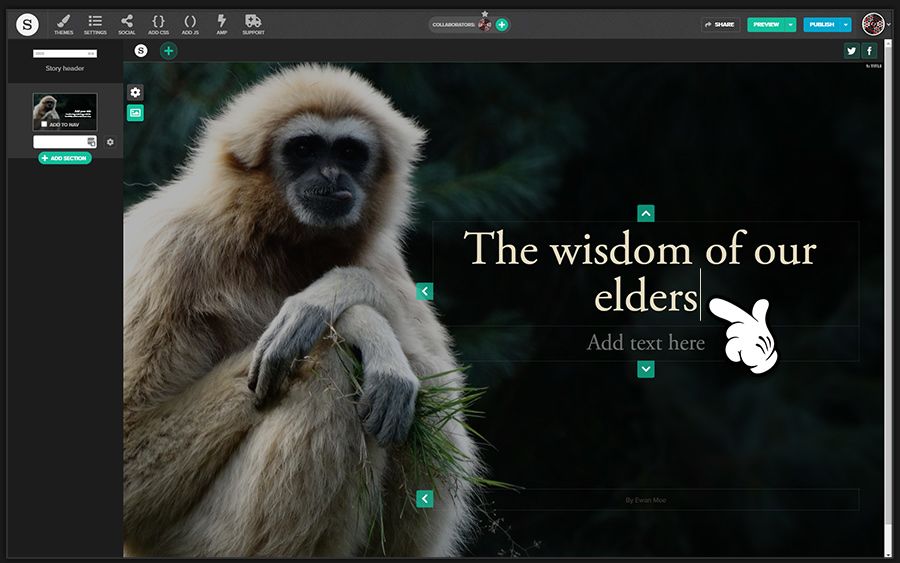Open the Add CSS braces tool
Image resolution: width=900 pixels, height=563 pixels.
(158, 25)
